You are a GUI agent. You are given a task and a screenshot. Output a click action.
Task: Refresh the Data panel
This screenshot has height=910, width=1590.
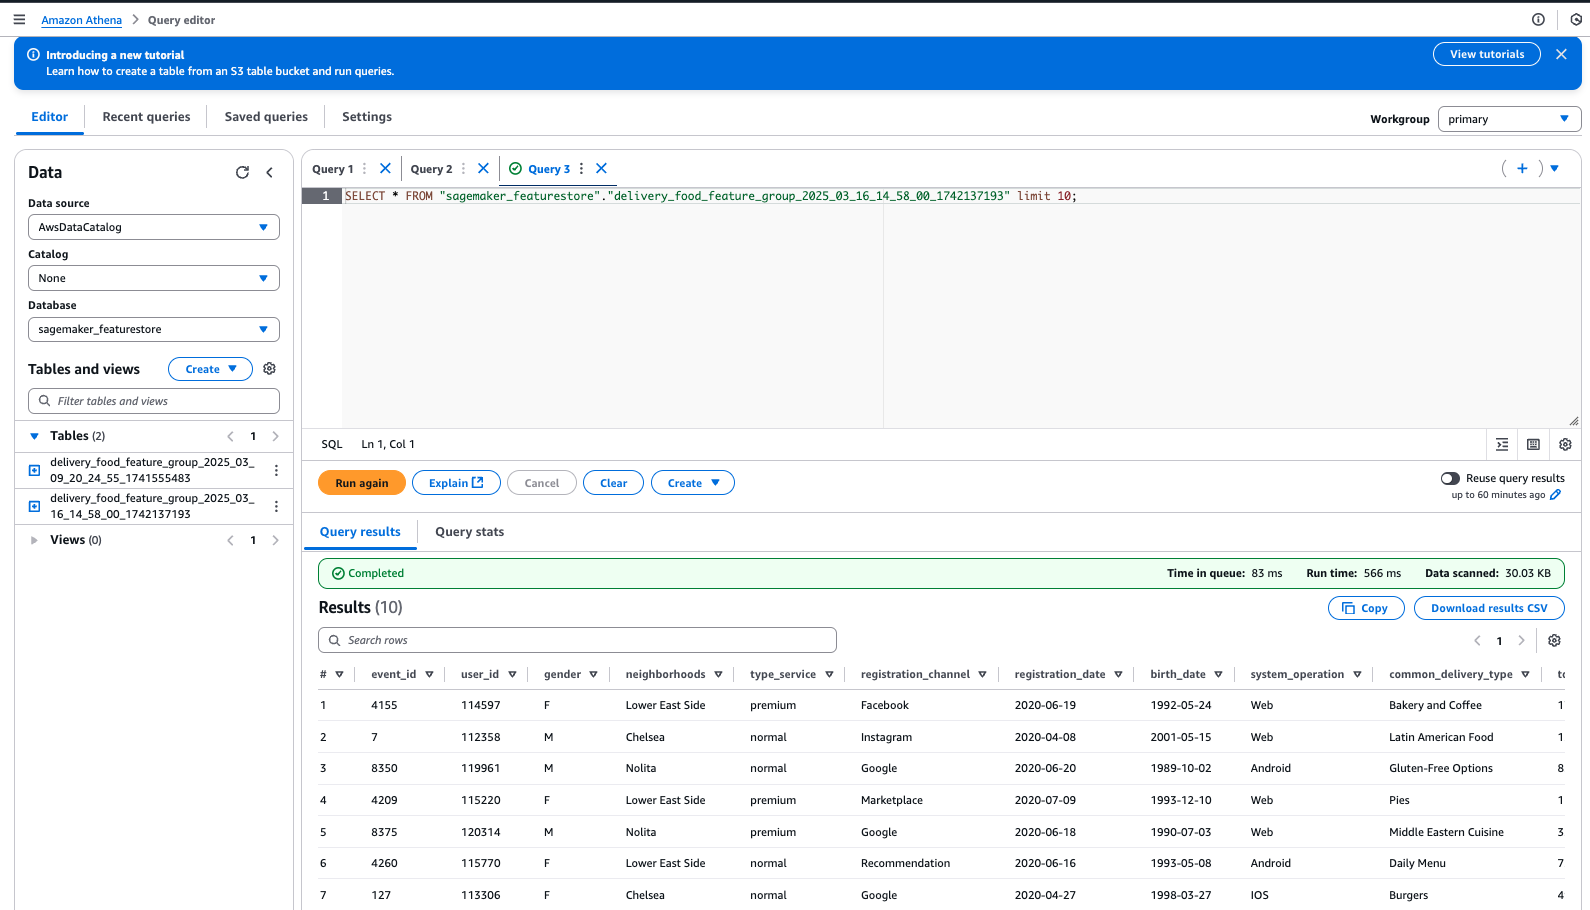click(242, 172)
